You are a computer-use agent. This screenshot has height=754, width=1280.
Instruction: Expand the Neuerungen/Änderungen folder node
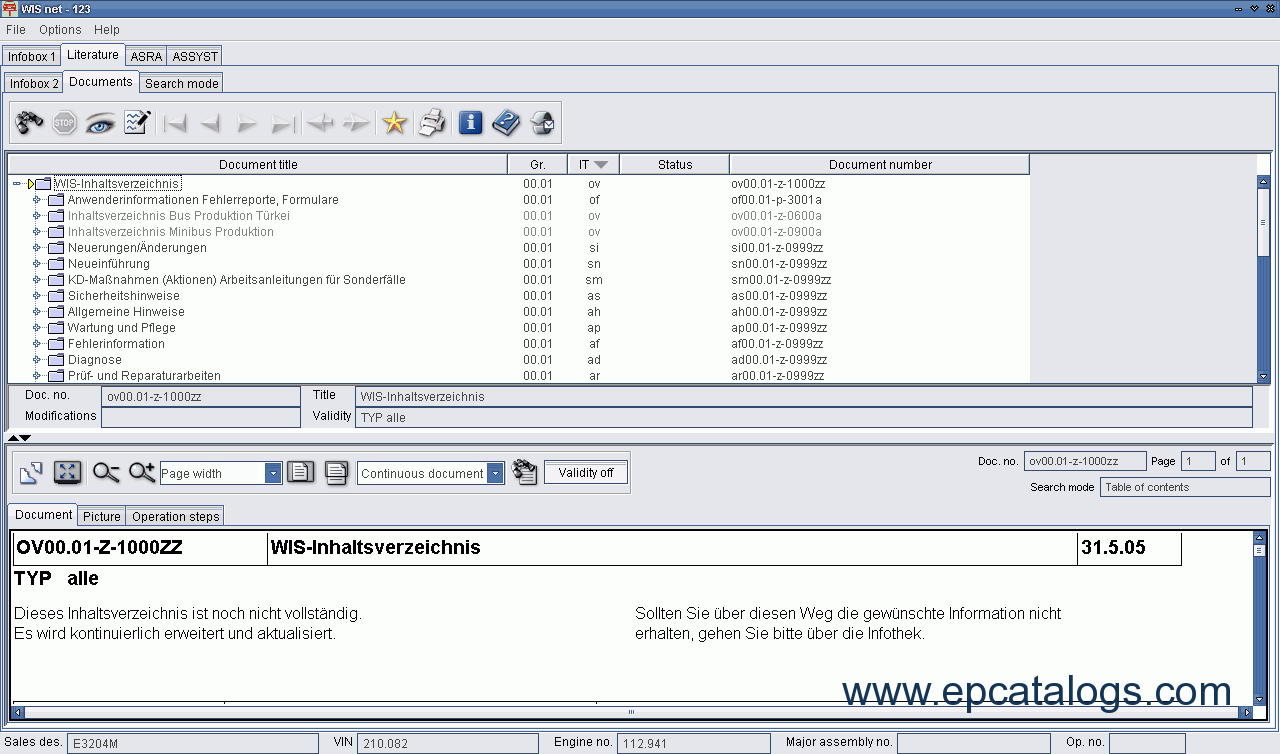(x=37, y=248)
